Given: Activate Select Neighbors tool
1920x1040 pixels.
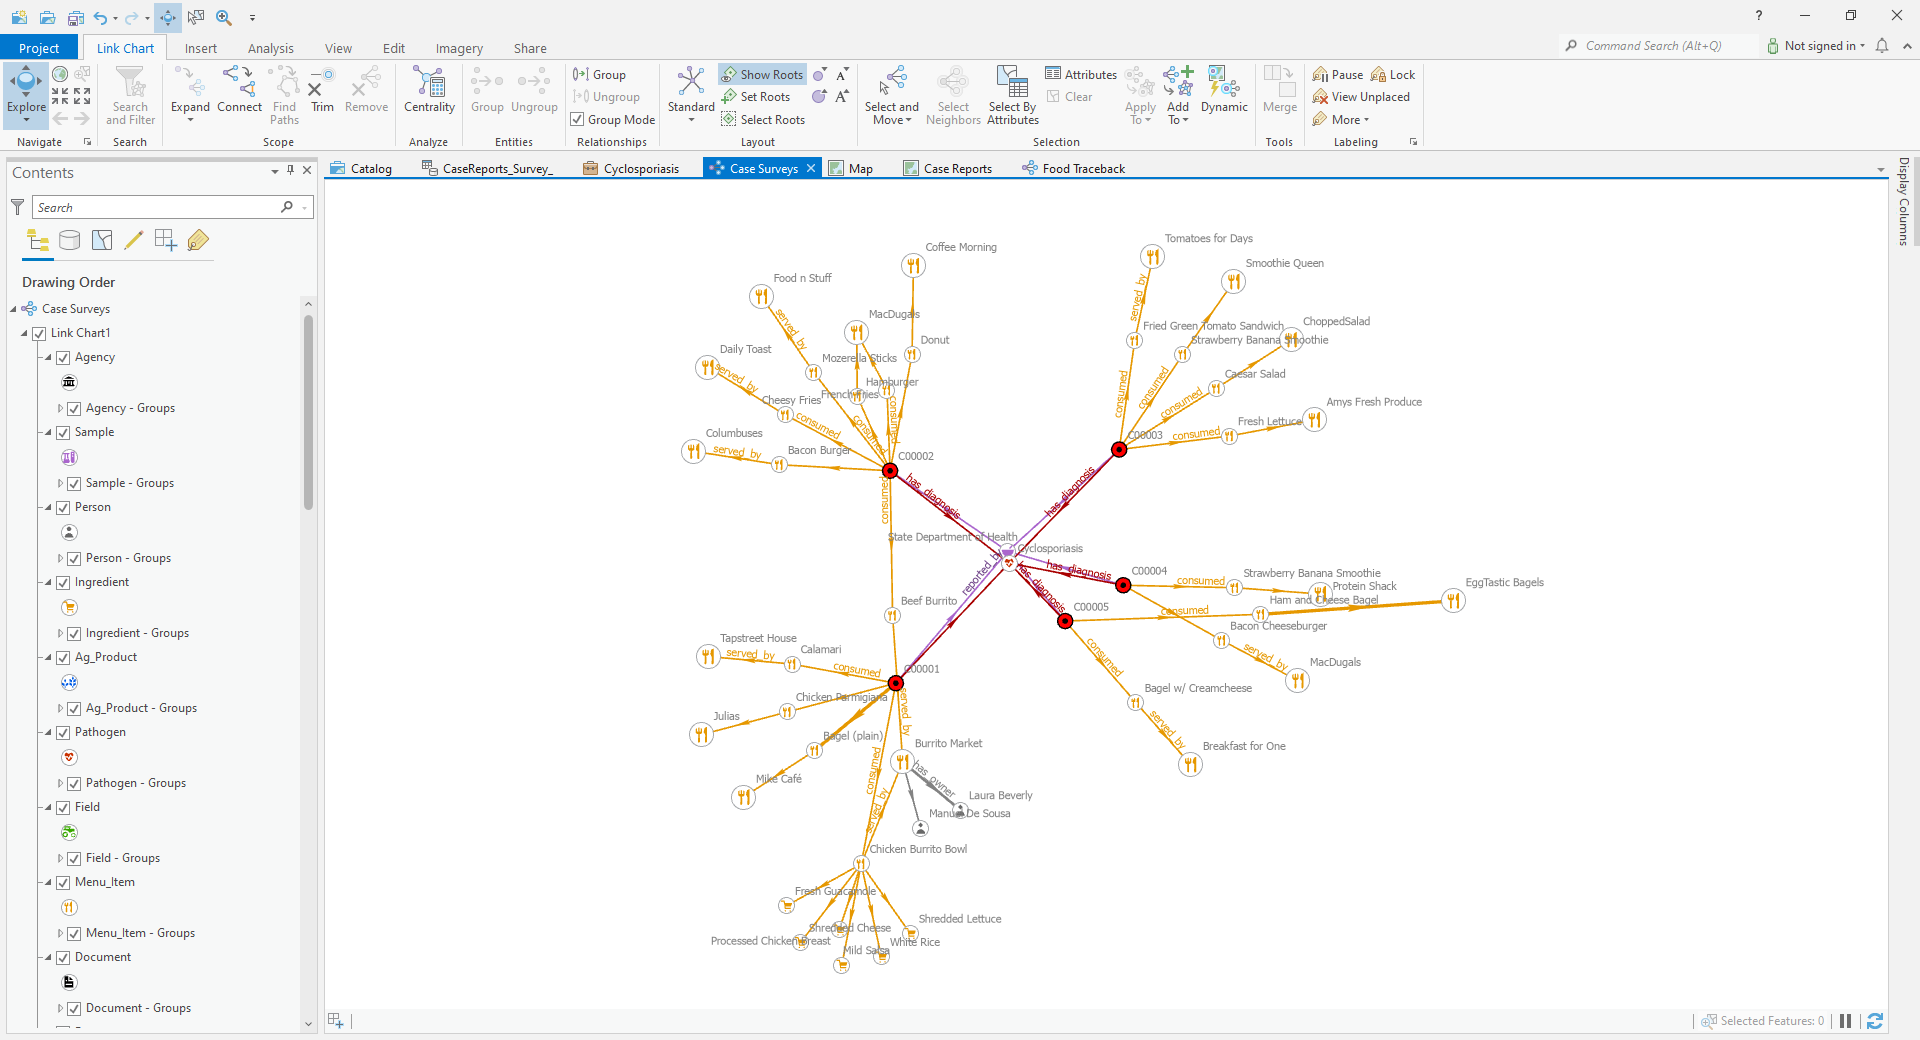Looking at the screenshot, I should pyautogui.click(x=952, y=95).
